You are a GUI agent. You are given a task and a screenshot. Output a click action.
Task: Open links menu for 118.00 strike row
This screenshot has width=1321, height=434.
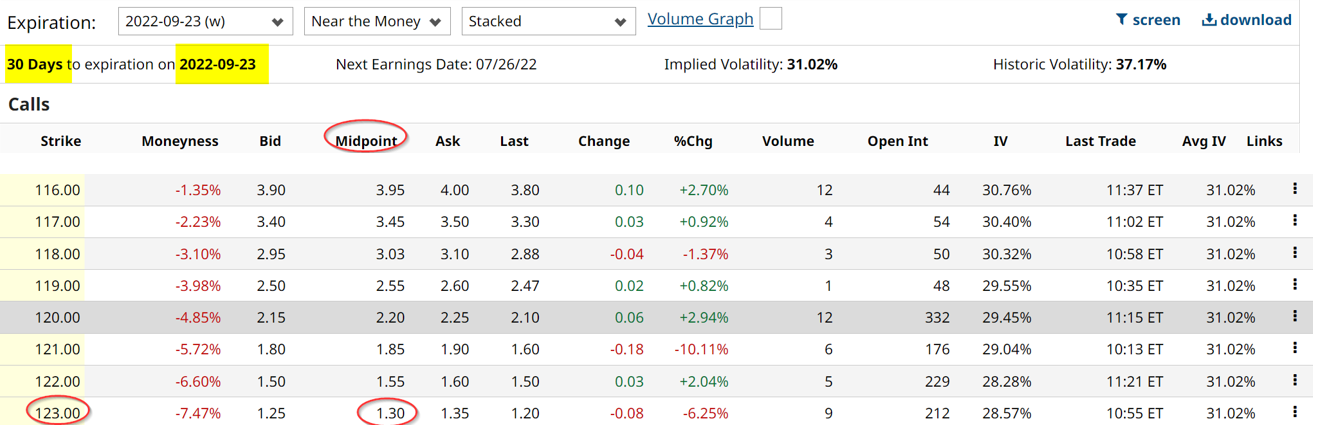click(1295, 253)
